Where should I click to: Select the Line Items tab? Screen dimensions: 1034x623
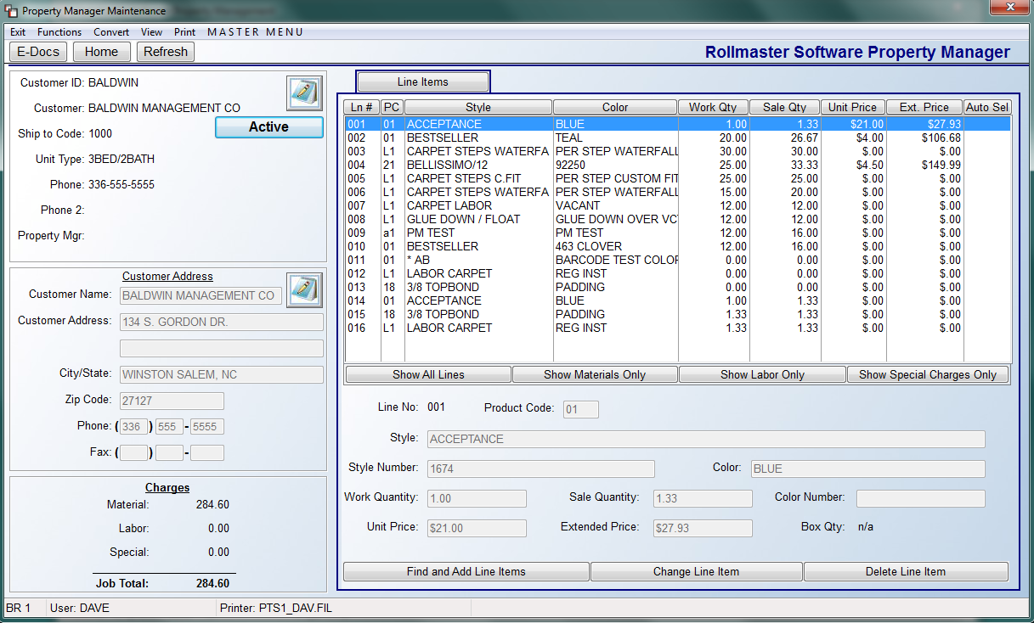[x=423, y=82]
